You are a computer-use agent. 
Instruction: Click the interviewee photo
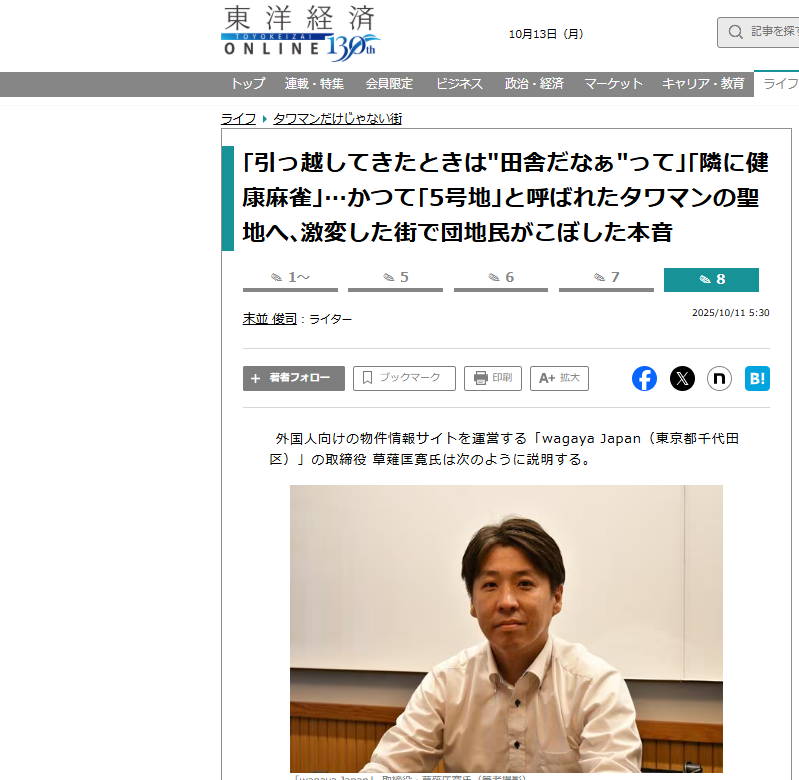click(x=506, y=629)
